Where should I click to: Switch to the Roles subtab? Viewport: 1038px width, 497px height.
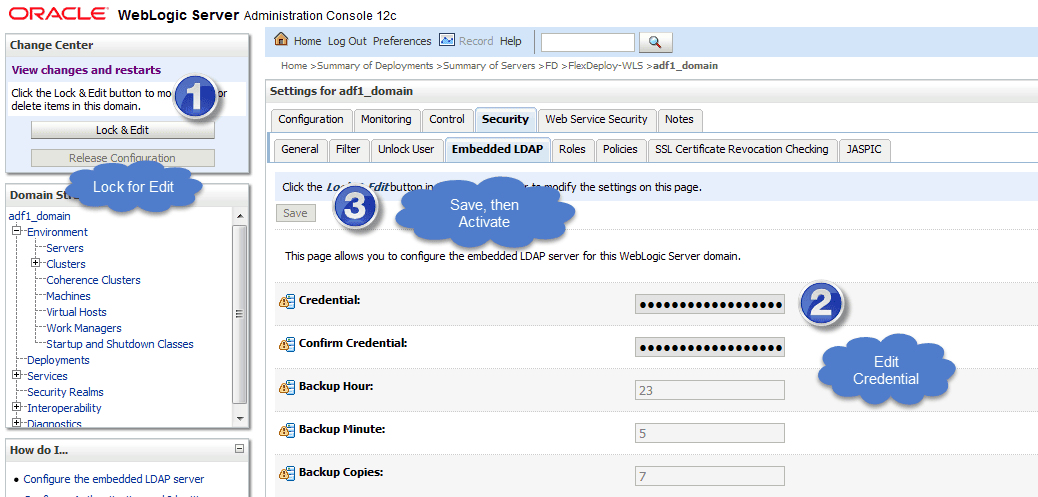tap(572, 150)
